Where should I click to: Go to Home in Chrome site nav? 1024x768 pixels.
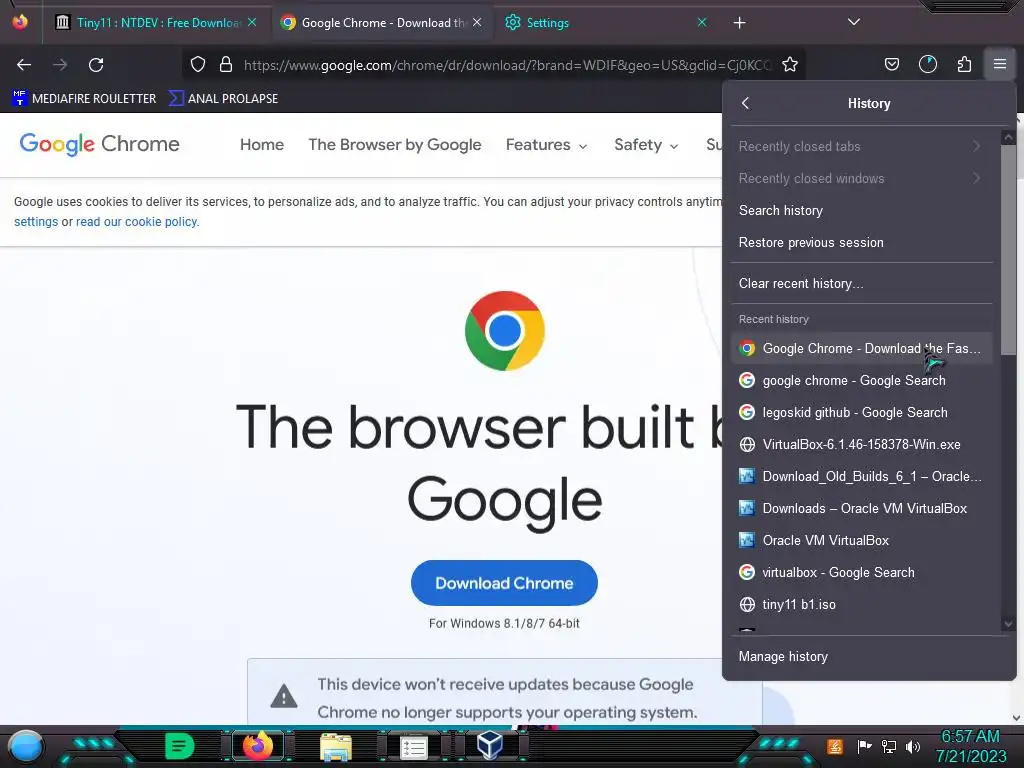pyautogui.click(x=261, y=144)
